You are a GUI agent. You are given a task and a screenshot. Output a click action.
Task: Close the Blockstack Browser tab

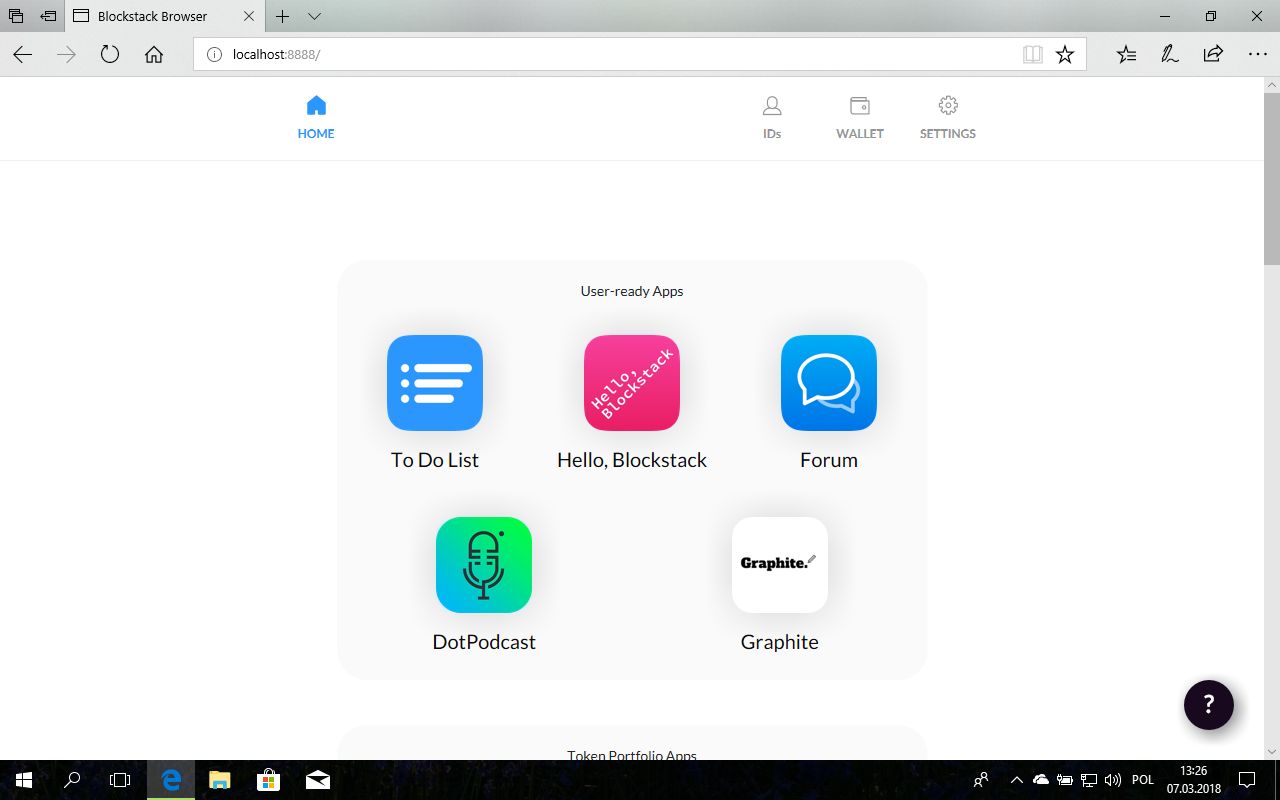[x=249, y=16]
